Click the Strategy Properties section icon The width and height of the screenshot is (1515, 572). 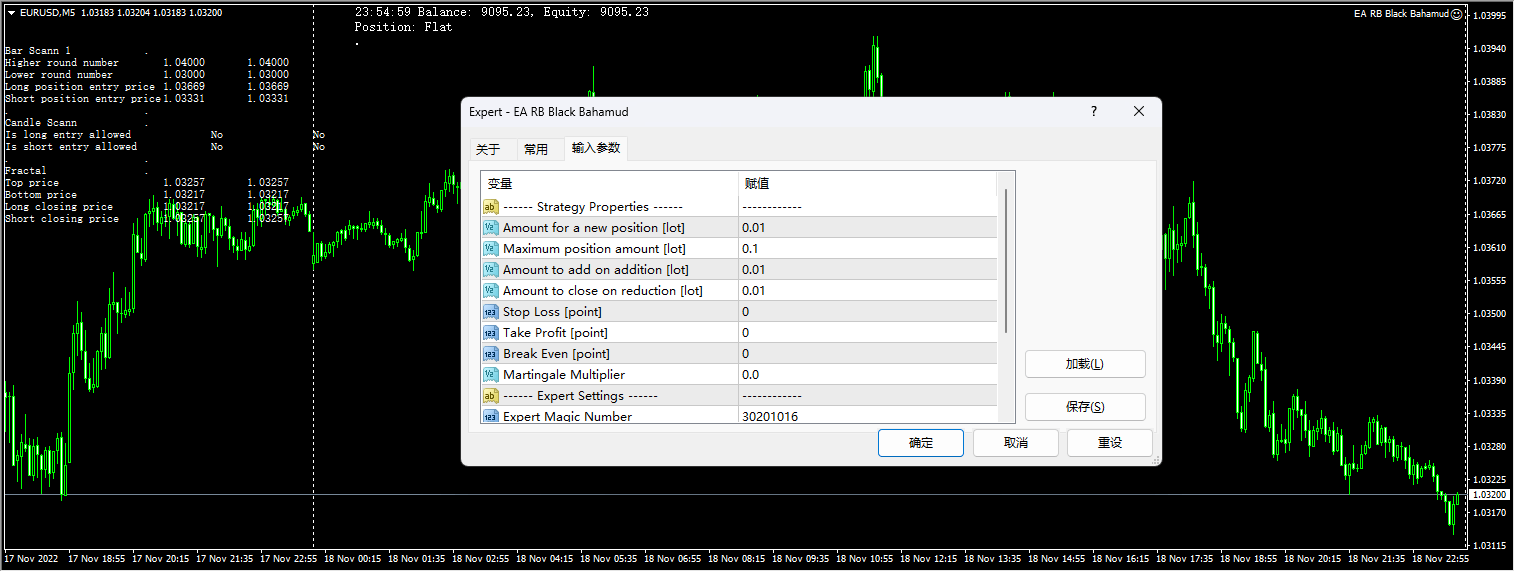coord(491,207)
